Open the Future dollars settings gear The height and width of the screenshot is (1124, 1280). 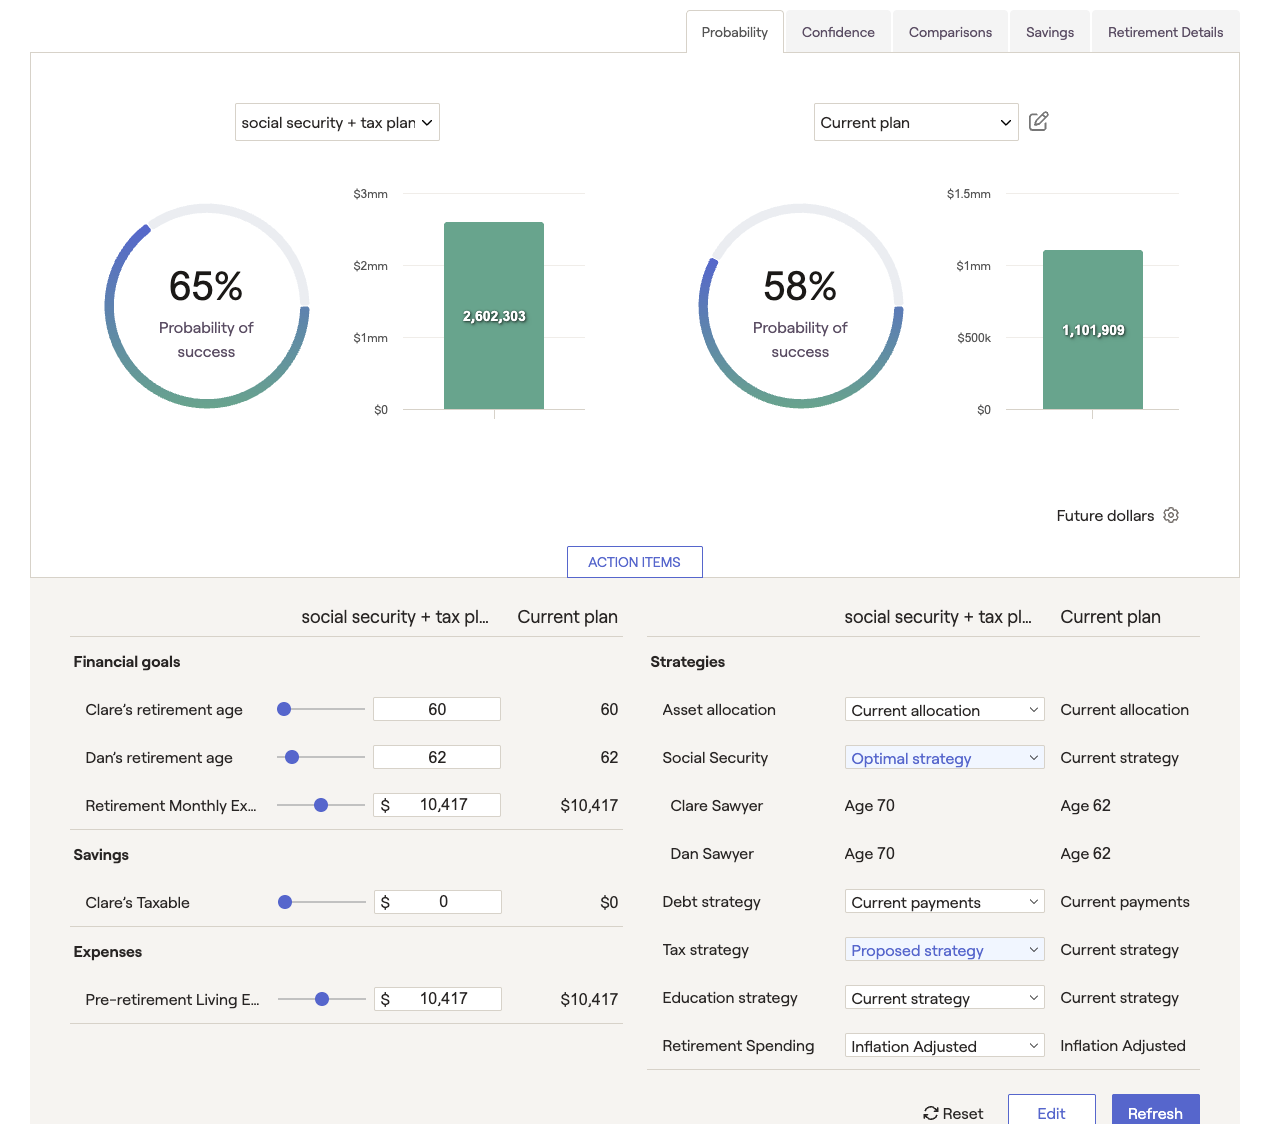(x=1171, y=515)
